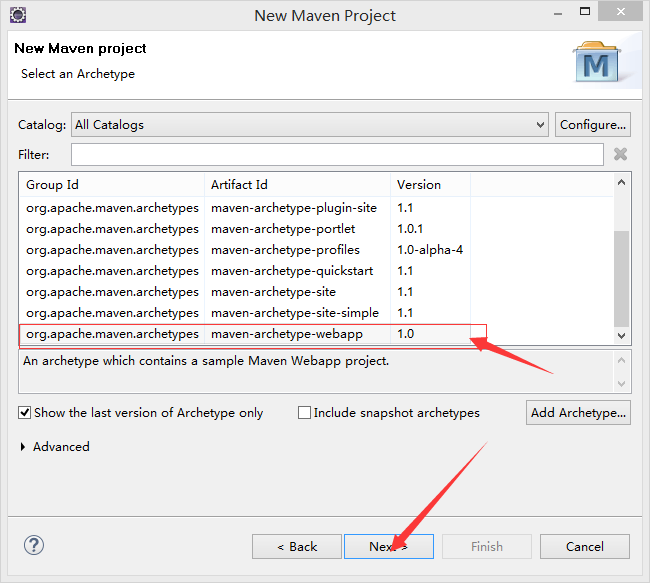Click the description box scroll up arrow

tap(621, 360)
